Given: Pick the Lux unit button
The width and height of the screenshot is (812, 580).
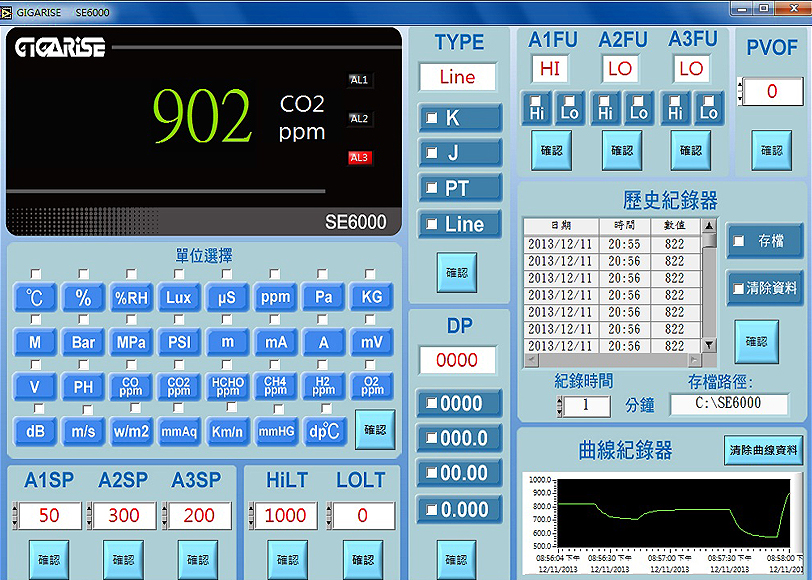Looking at the screenshot, I should point(179,297).
